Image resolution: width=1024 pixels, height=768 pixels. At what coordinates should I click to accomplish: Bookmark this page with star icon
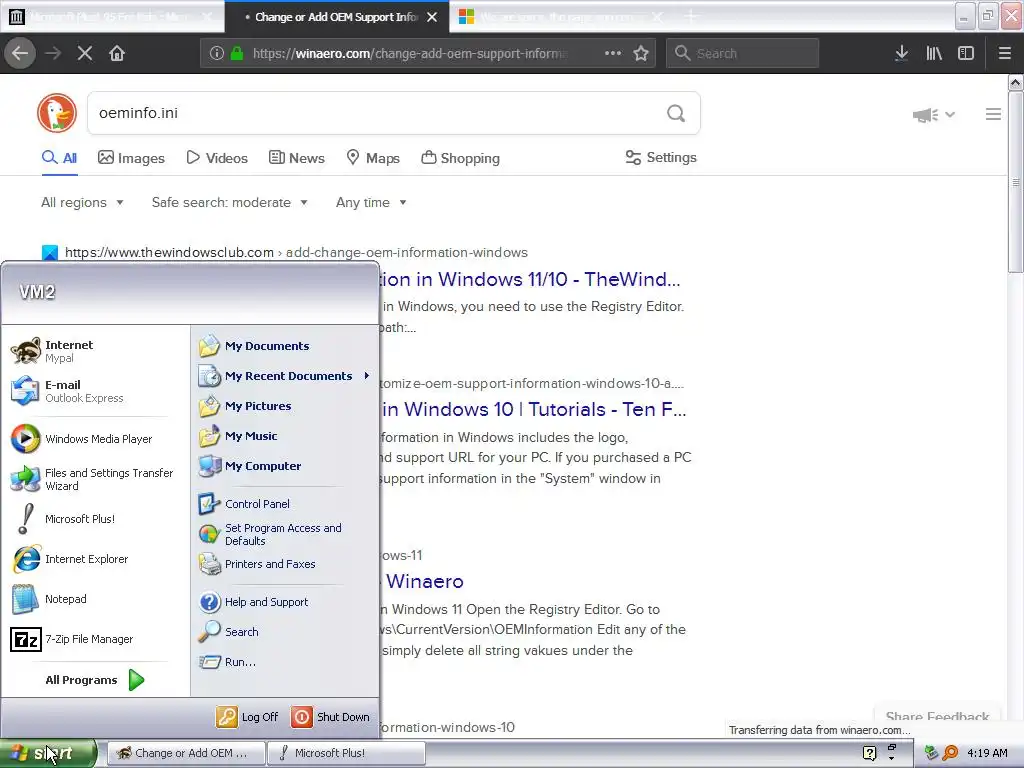[x=641, y=53]
